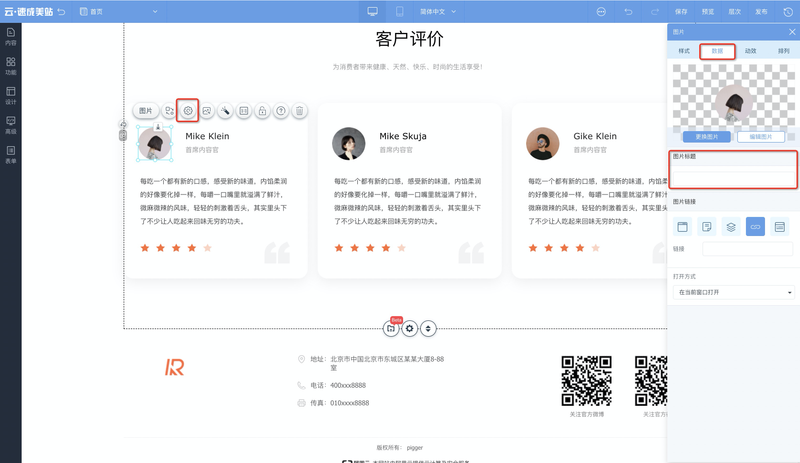This screenshot has height=463, width=800.
Task: Click the 关注官方微博 QR code
Action: click(x=587, y=381)
